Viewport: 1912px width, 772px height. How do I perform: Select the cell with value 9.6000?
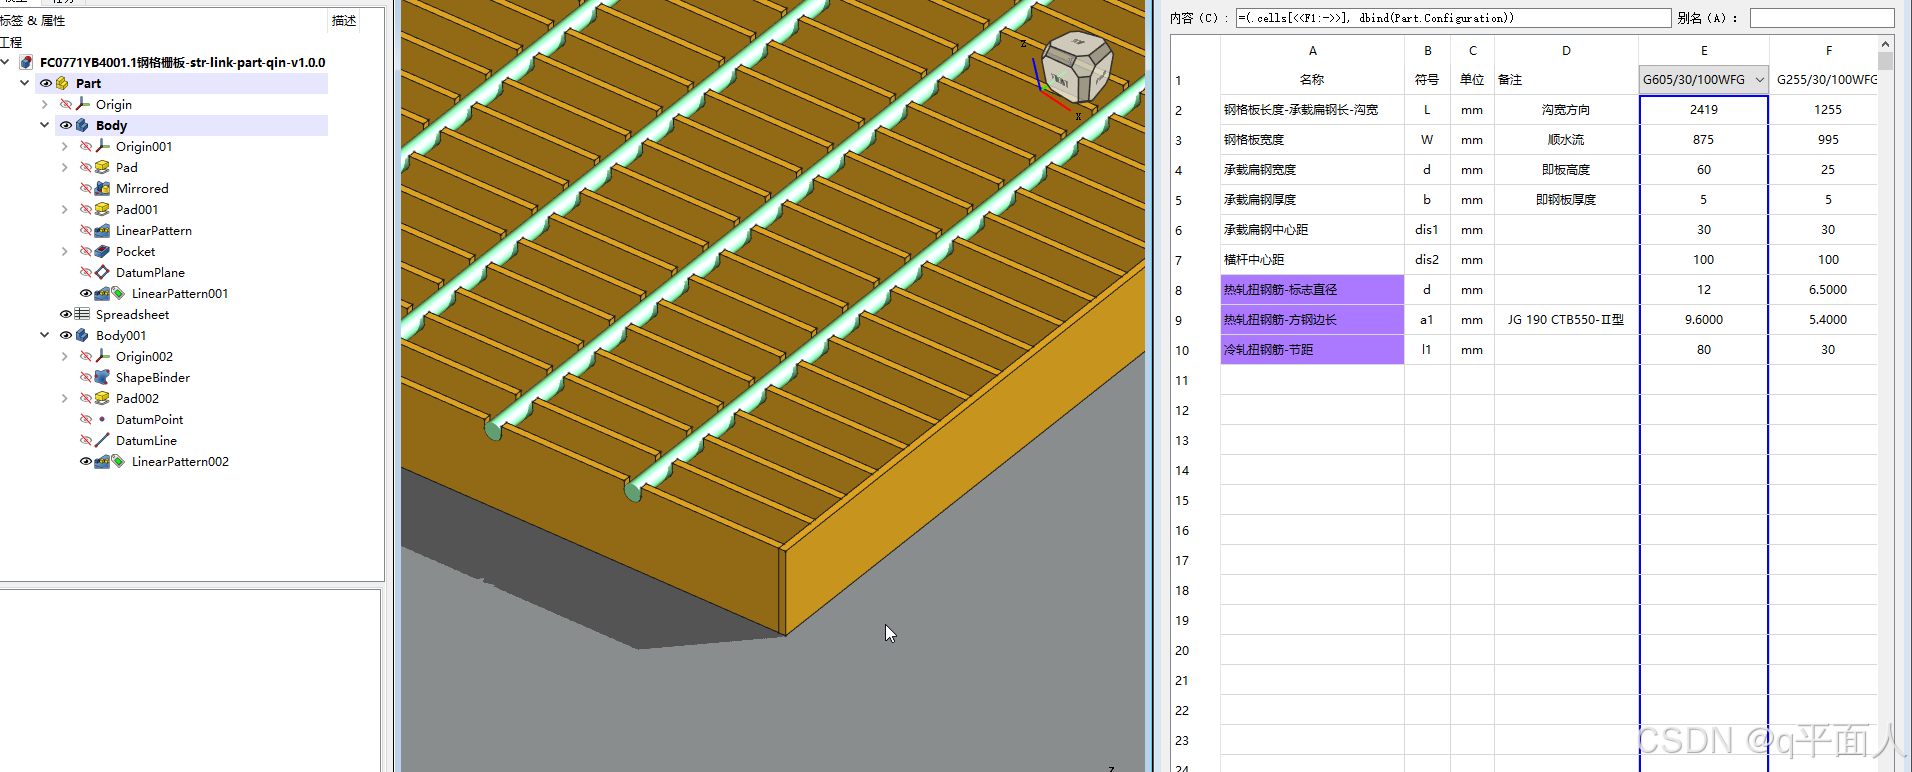coord(1704,320)
